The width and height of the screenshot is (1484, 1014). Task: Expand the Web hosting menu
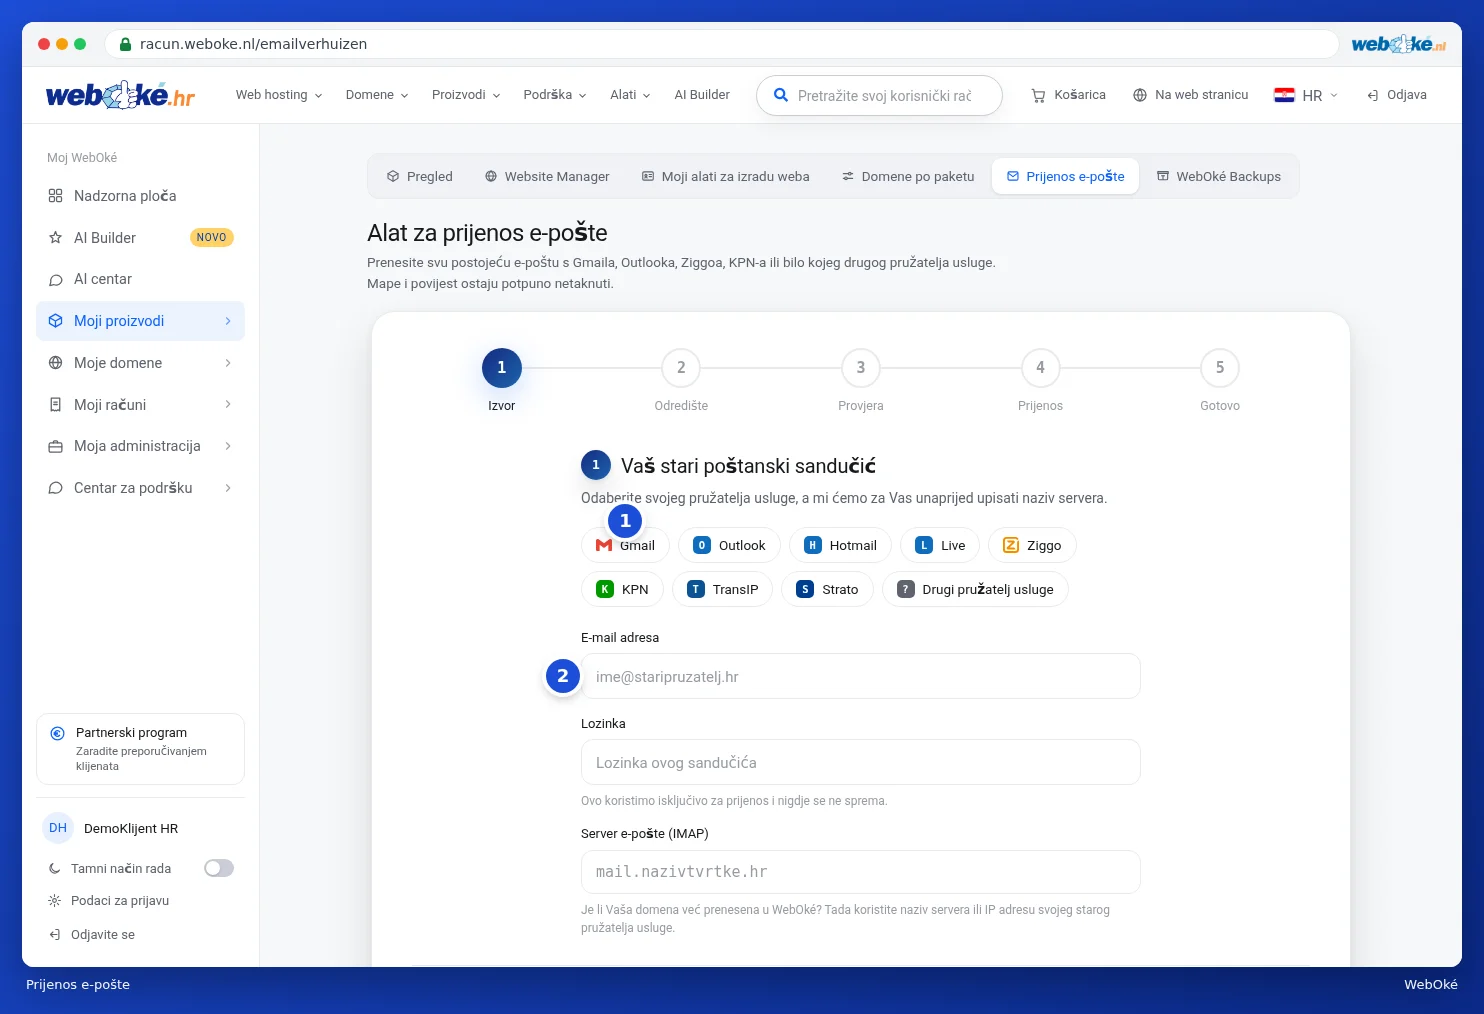279,95
